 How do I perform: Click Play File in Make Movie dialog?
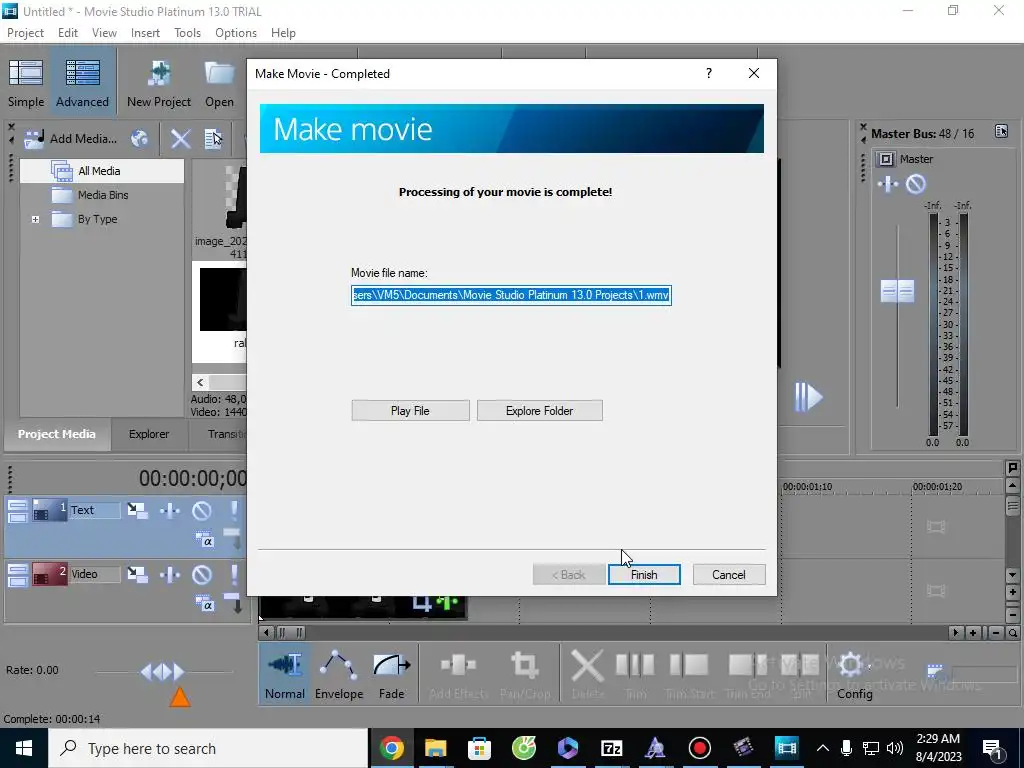(410, 411)
